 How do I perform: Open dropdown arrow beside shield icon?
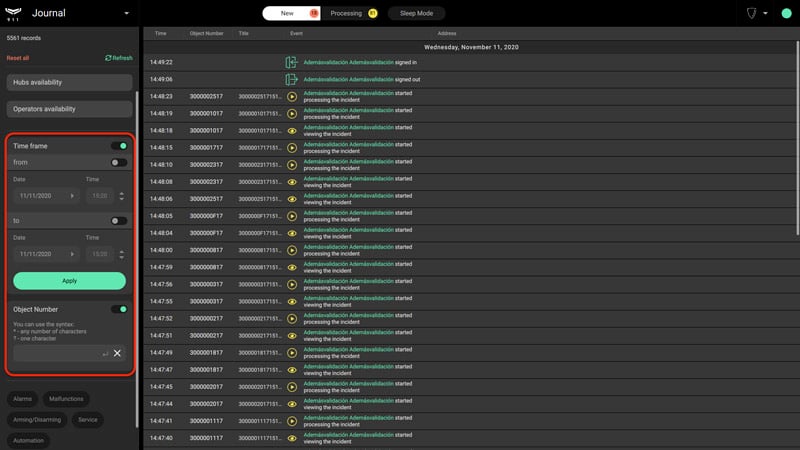tap(765, 13)
